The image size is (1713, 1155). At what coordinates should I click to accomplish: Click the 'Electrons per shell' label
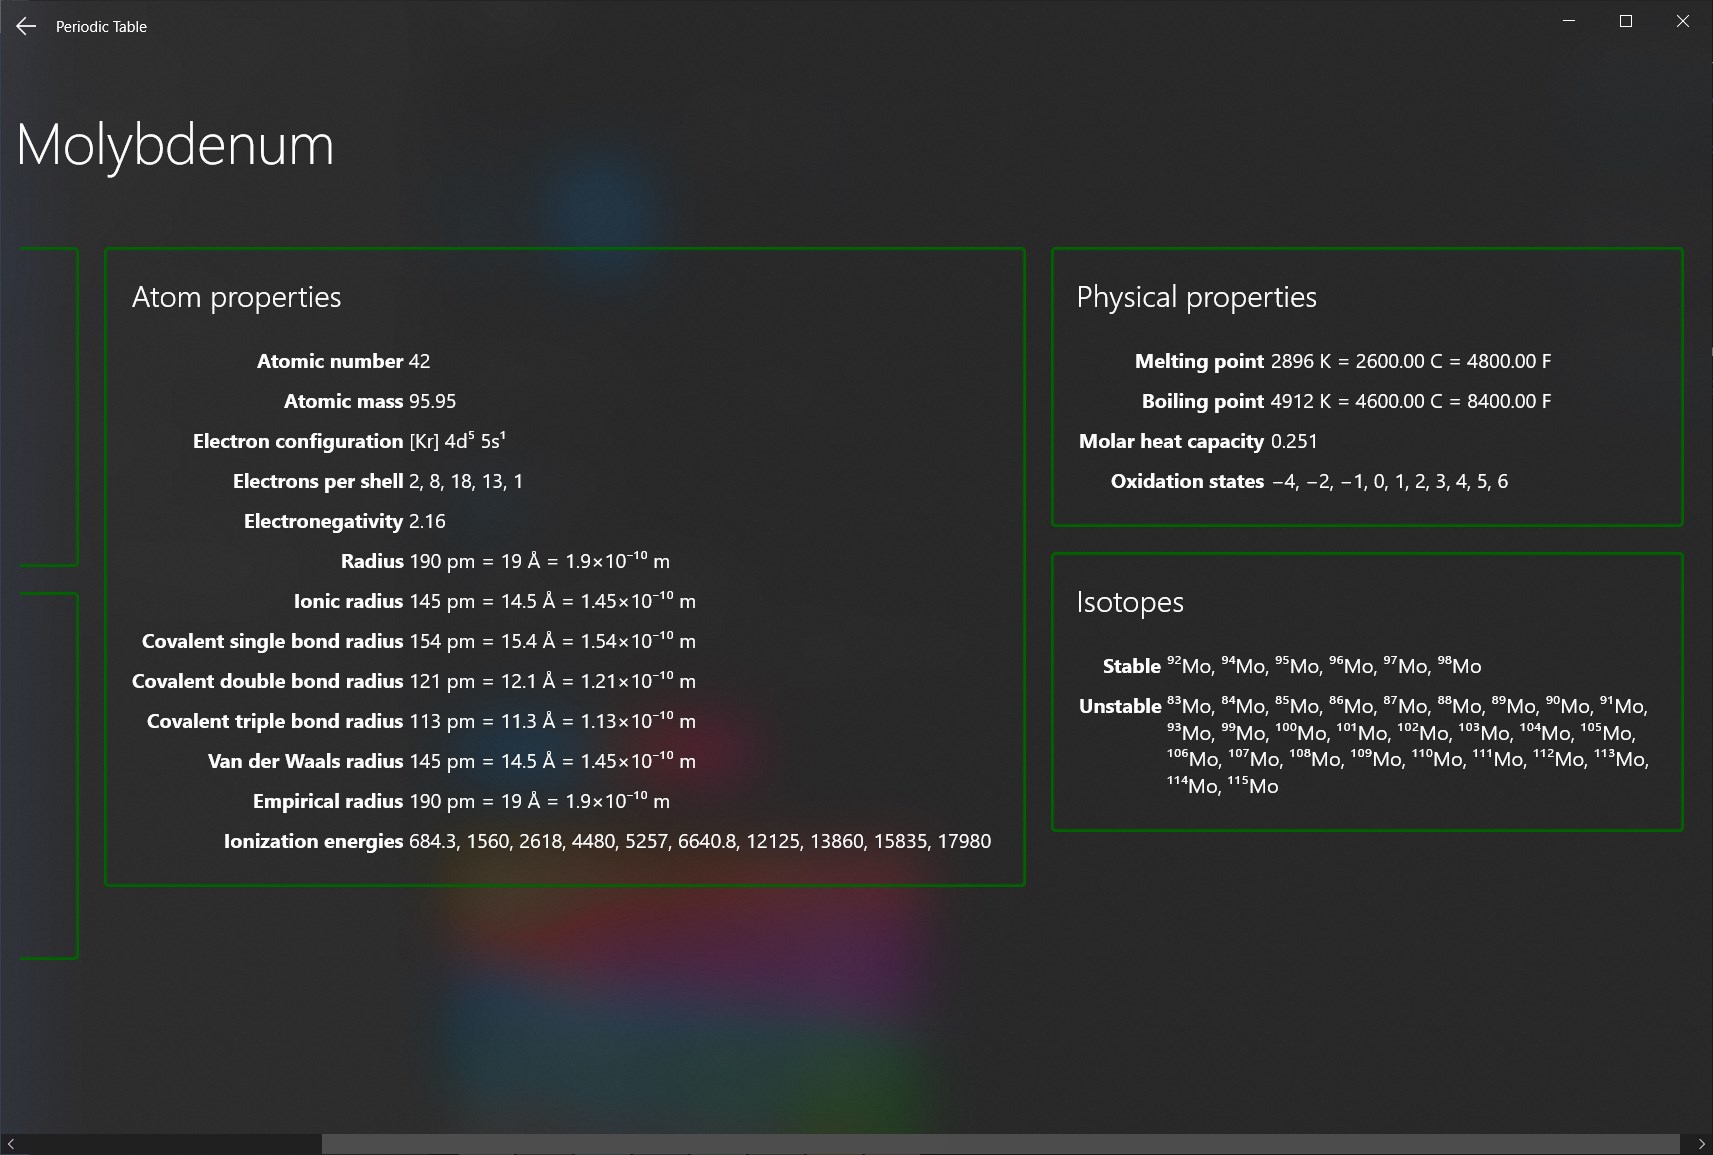[318, 481]
